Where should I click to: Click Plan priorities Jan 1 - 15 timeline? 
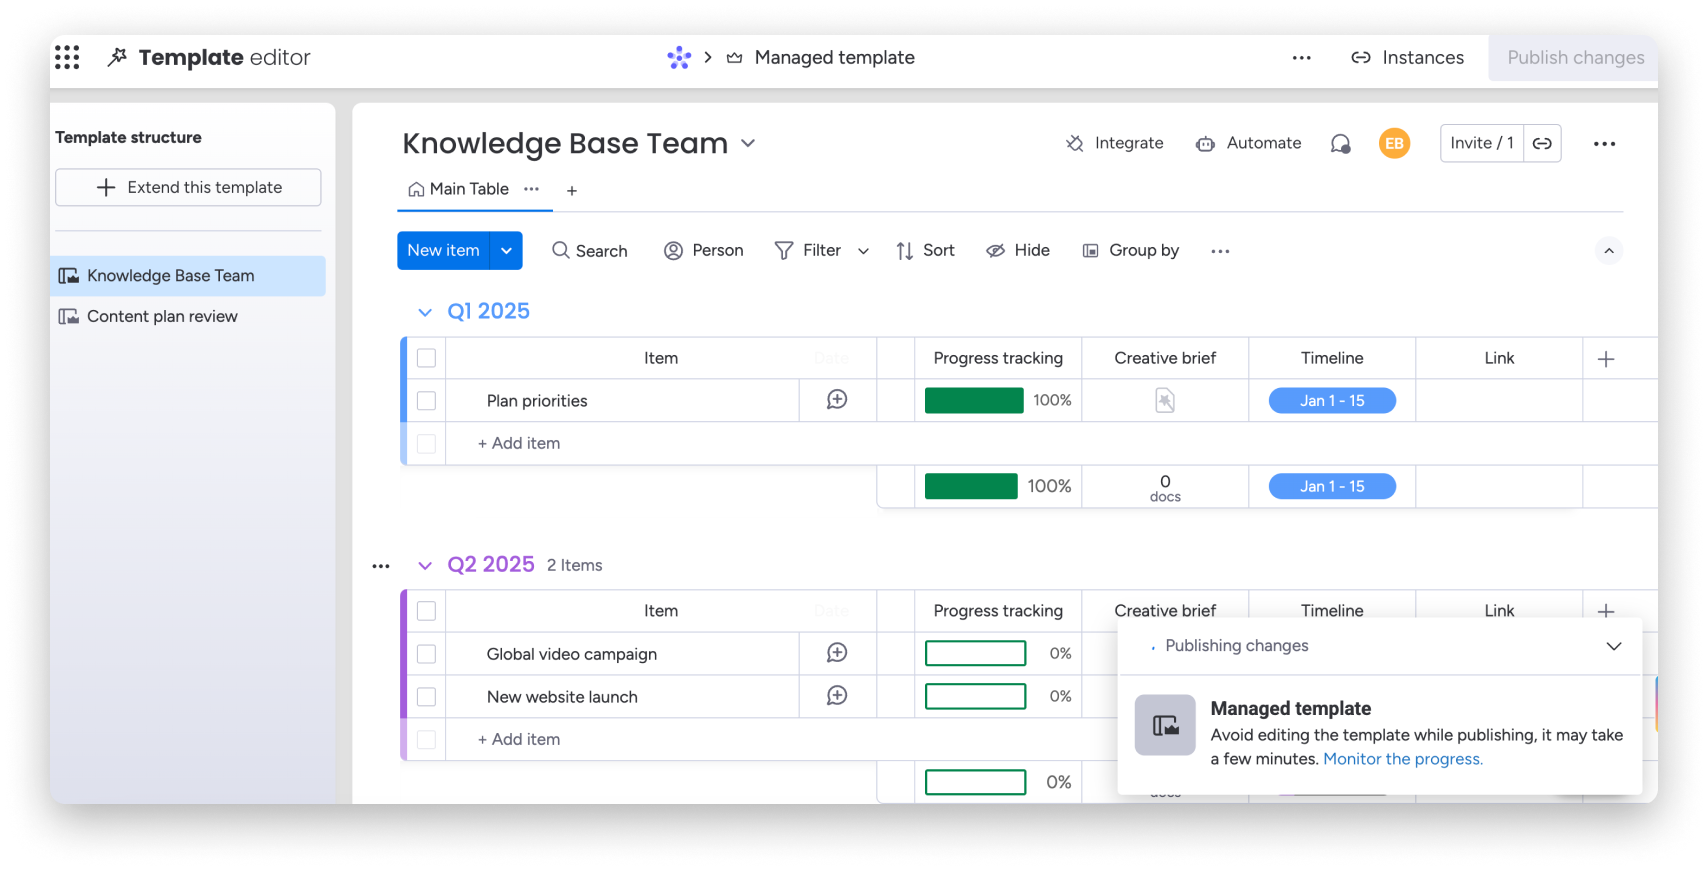click(x=1332, y=400)
